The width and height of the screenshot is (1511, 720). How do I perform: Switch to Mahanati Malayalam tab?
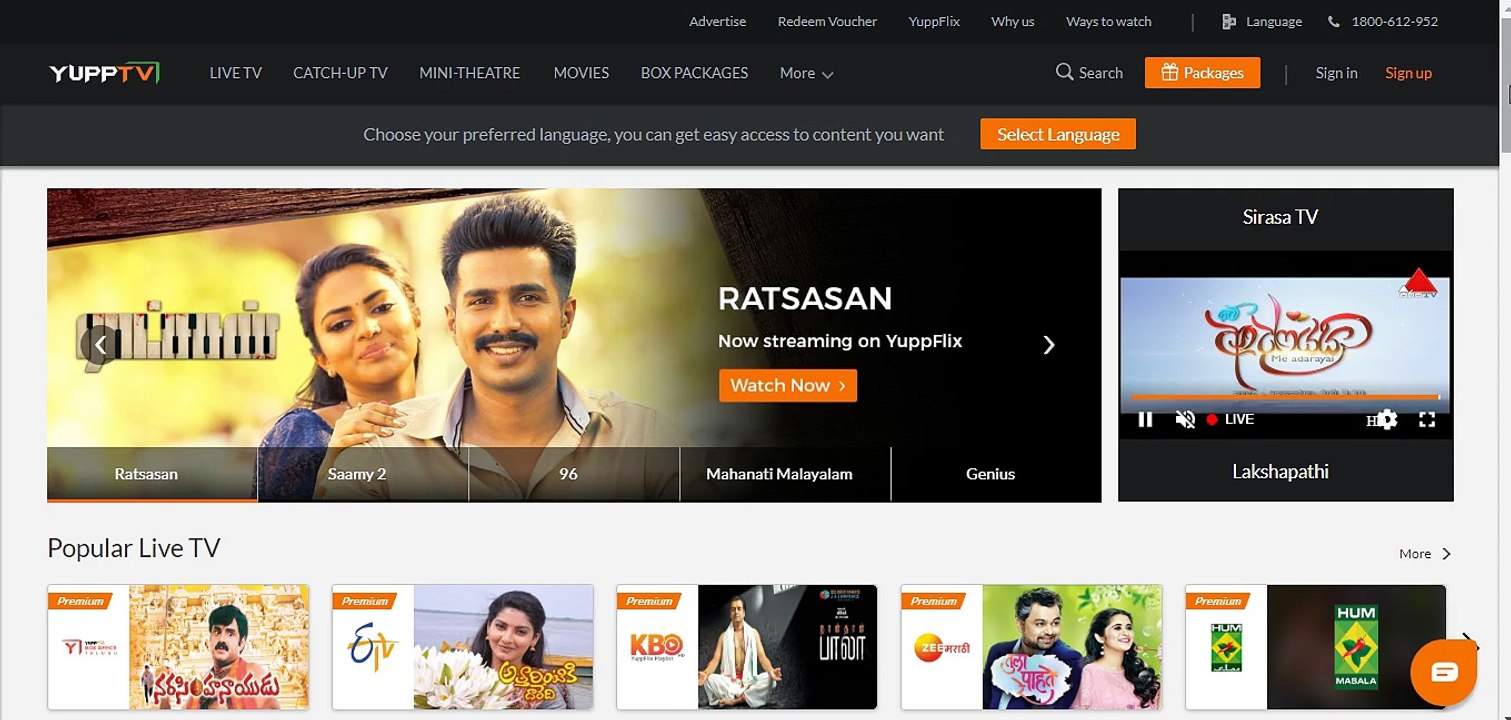click(785, 474)
